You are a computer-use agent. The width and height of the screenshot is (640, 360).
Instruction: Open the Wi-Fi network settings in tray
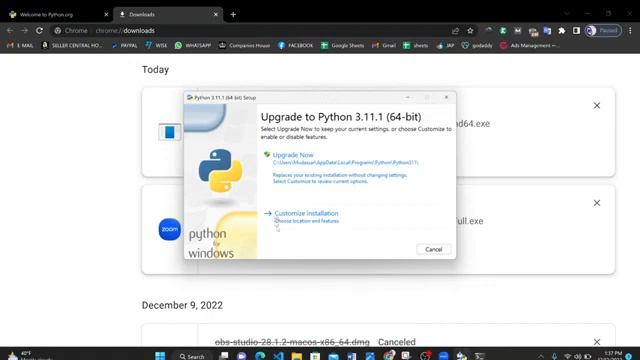567,356
